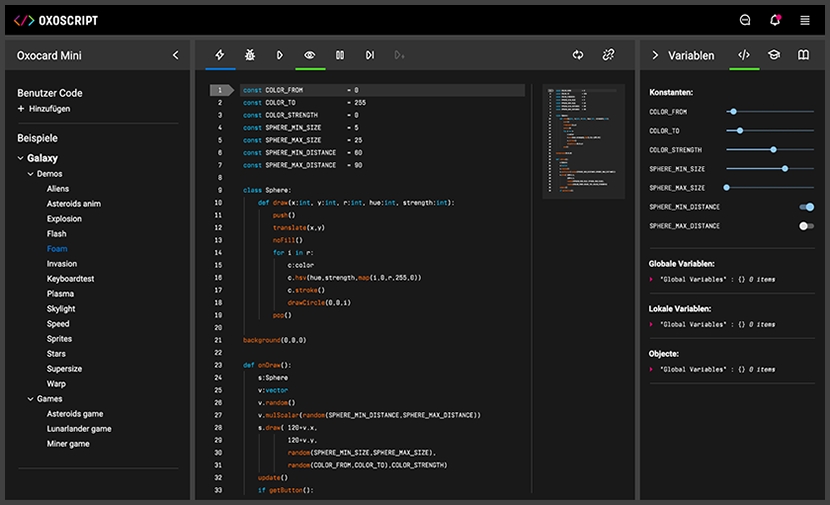Click the chain link connect icon

coord(608,55)
